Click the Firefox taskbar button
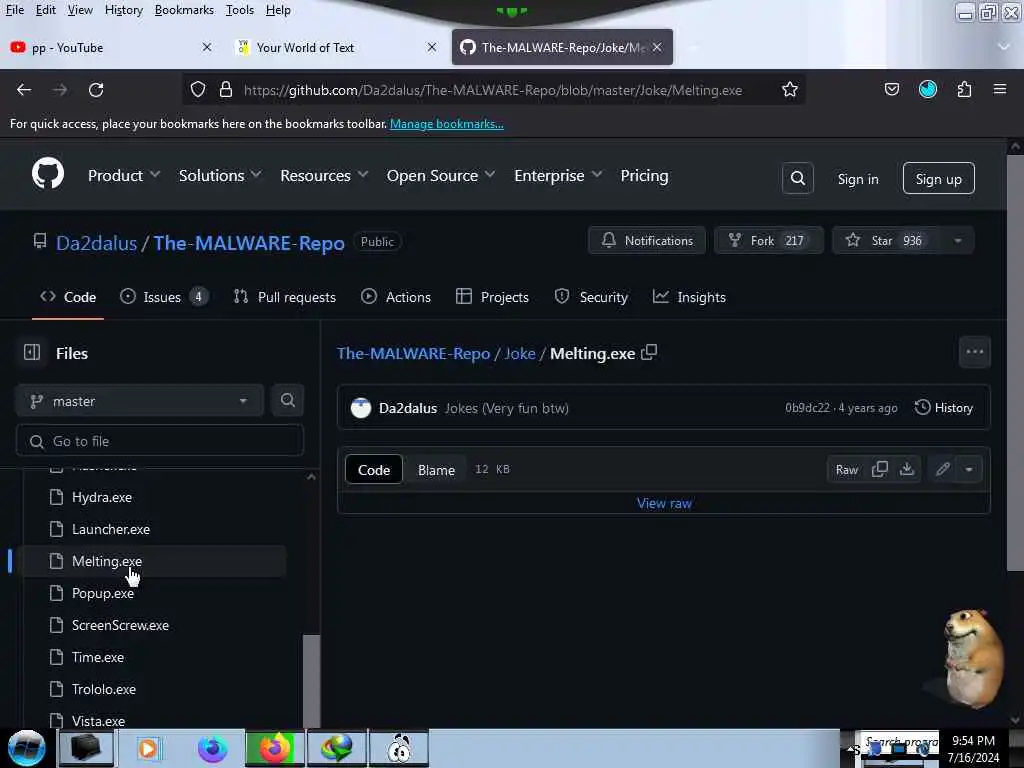This screenshot has height=768, width=1024. click(x=274, y=748)
